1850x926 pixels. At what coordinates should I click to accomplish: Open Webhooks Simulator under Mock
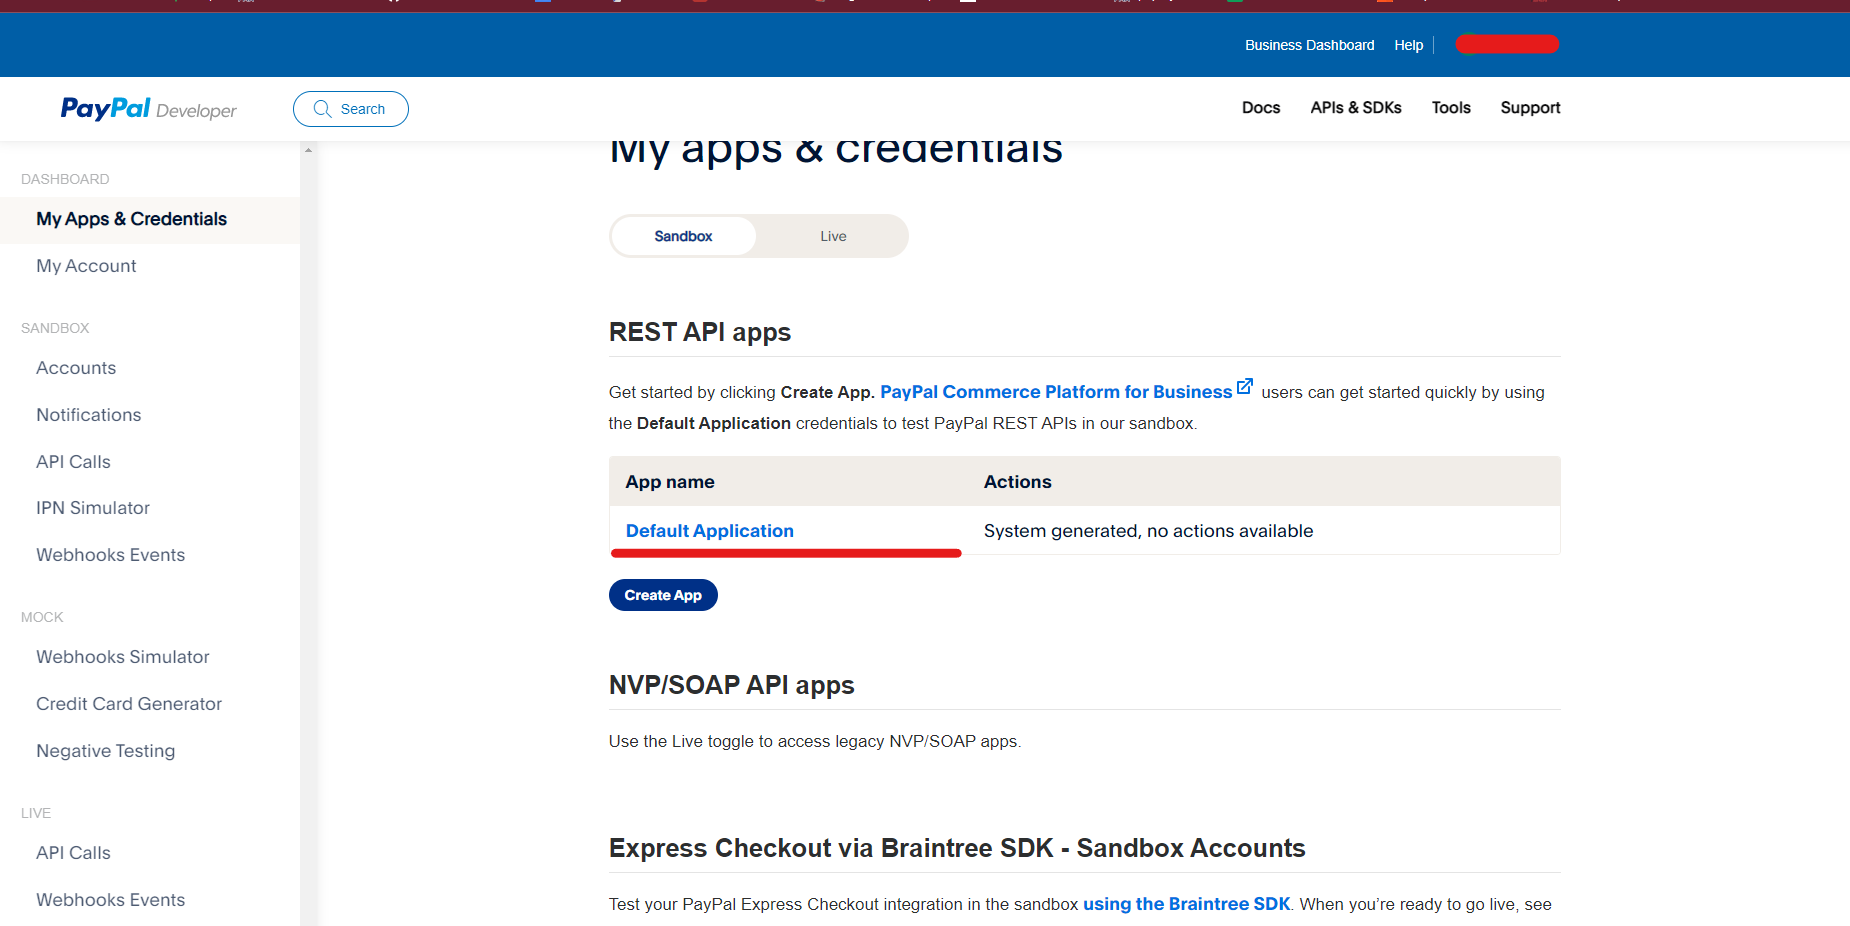click(x=123, y=657)
